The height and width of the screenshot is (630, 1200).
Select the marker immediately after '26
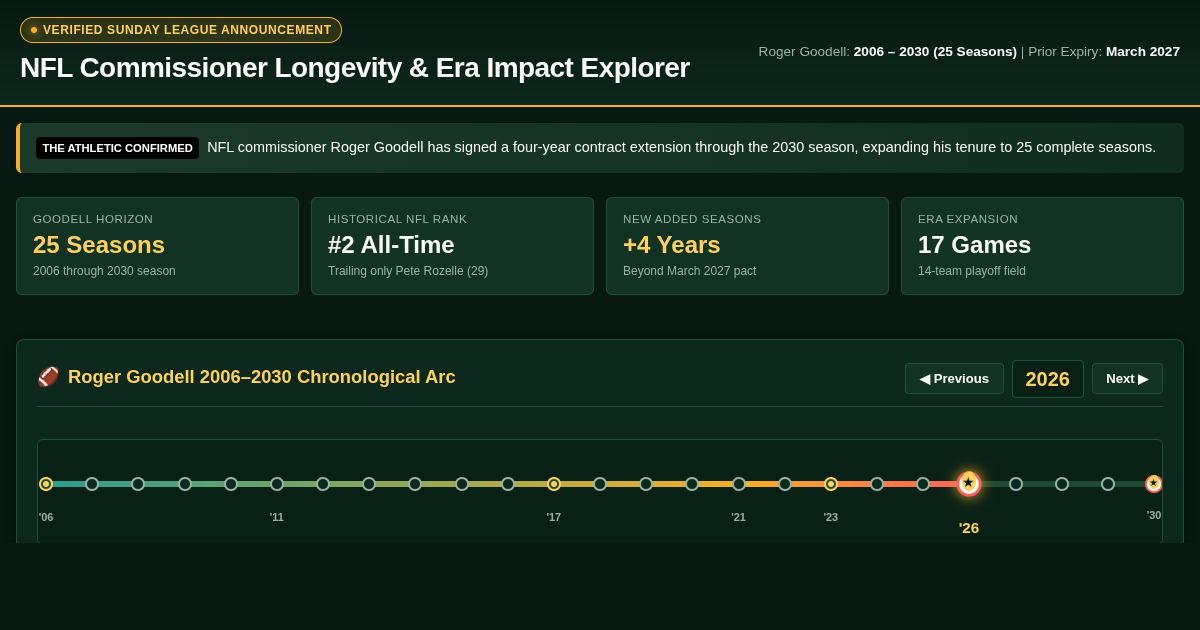coord(1016,484)
